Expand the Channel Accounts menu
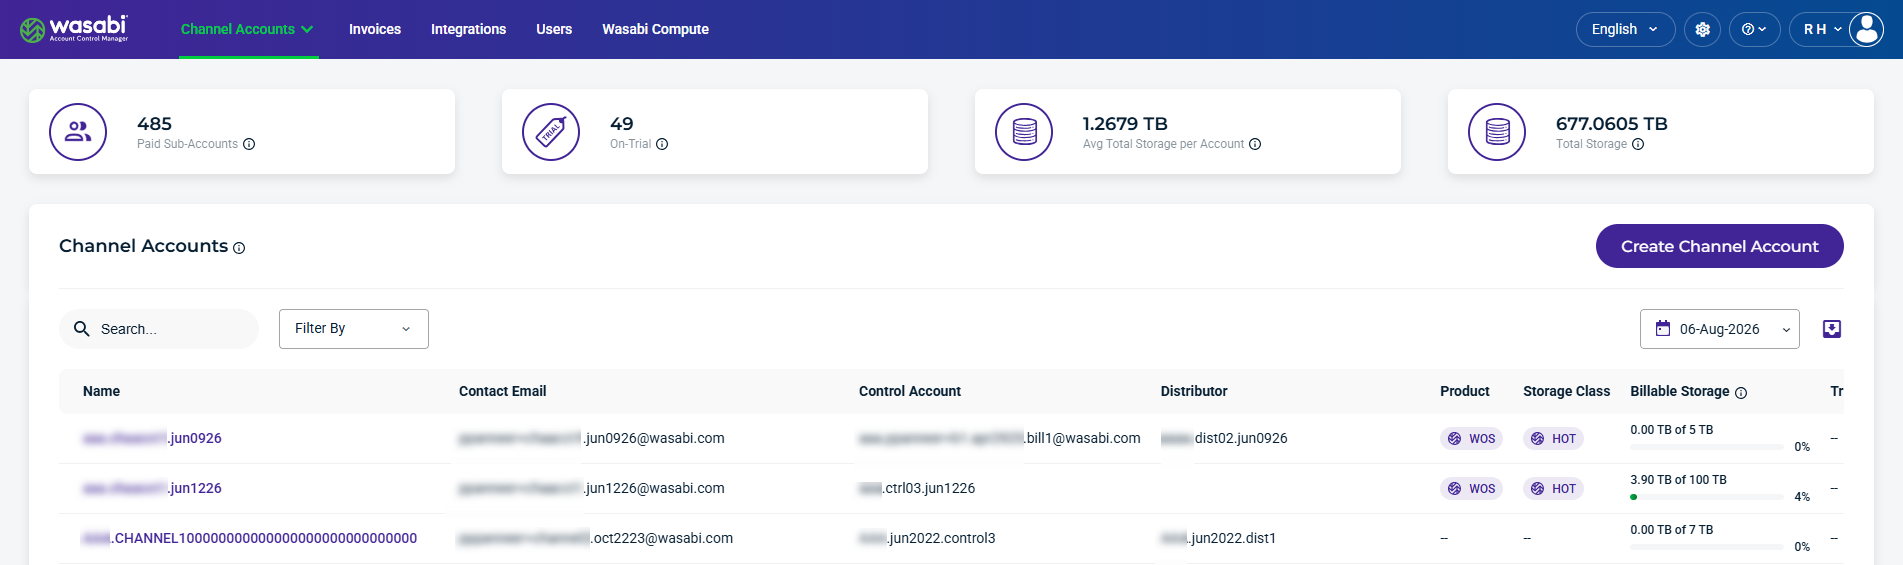The width and height of the screenshot is (1903, 565). 248,29
